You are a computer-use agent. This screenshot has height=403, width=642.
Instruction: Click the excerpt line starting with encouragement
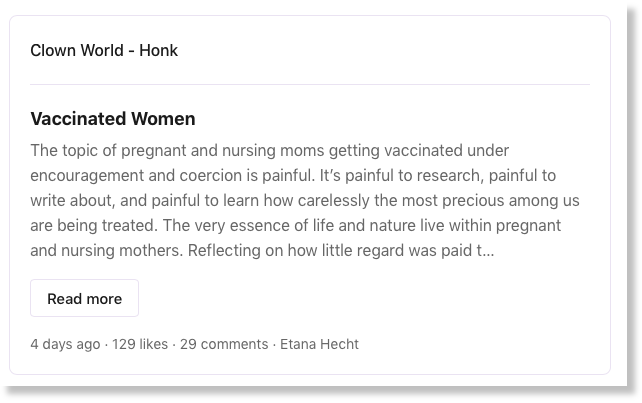click(x=293, y=175)
